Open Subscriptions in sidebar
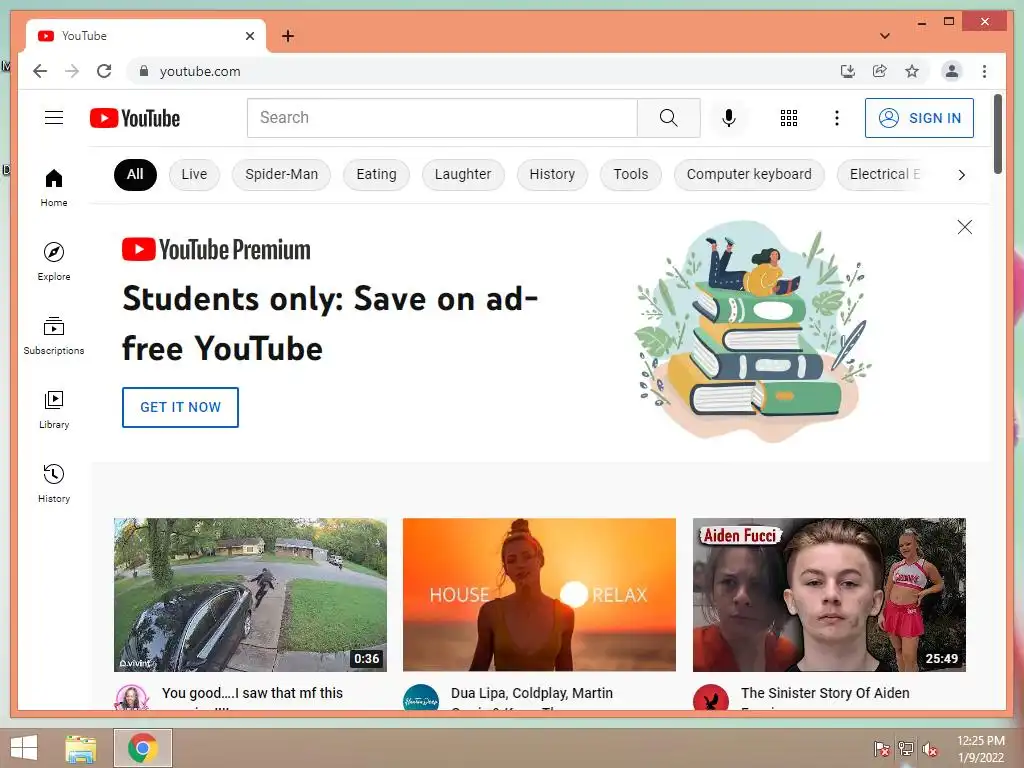The height and width of the screenshot is (768, 1024). pos(54,336)
